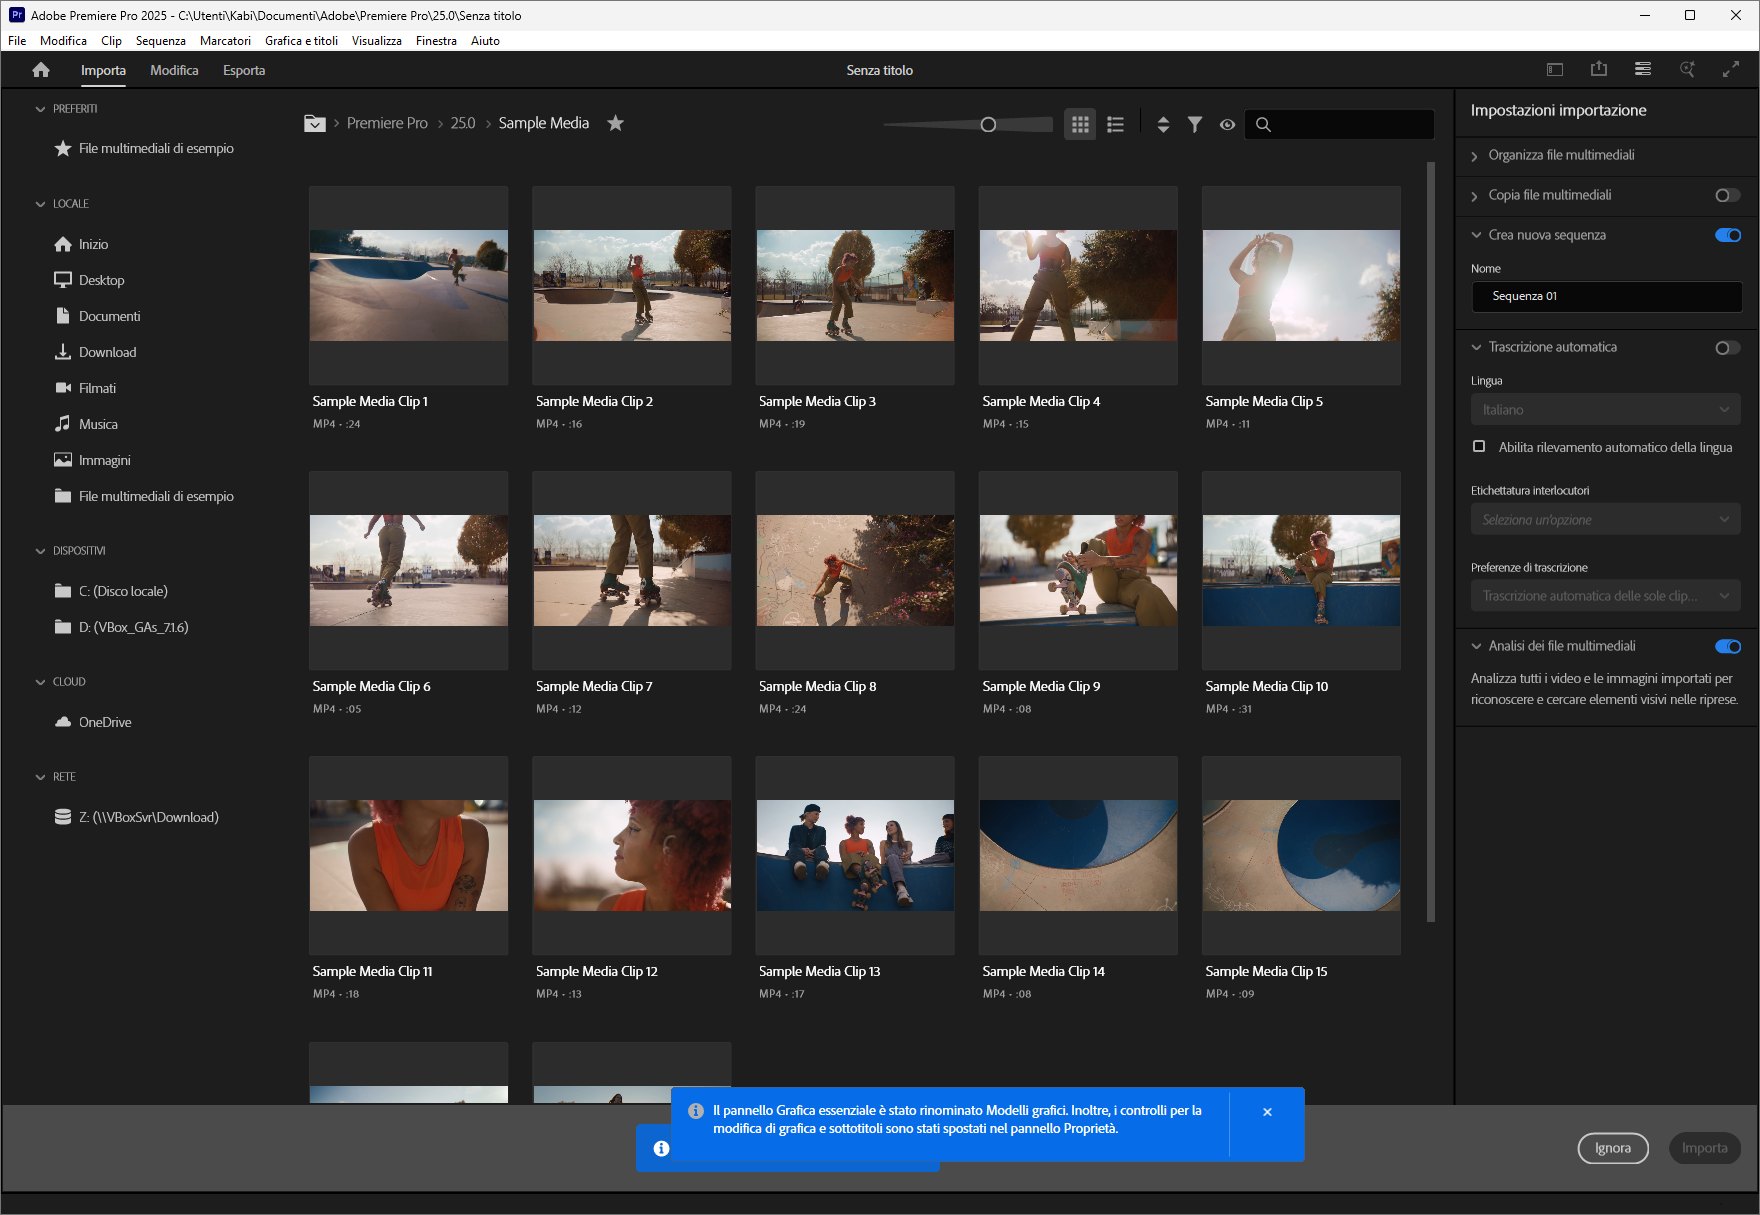The height and width of the screenshot is (1215, 1760).
Task: Collapse the LOCALE sidebar section
Action: tap(41, 204)
